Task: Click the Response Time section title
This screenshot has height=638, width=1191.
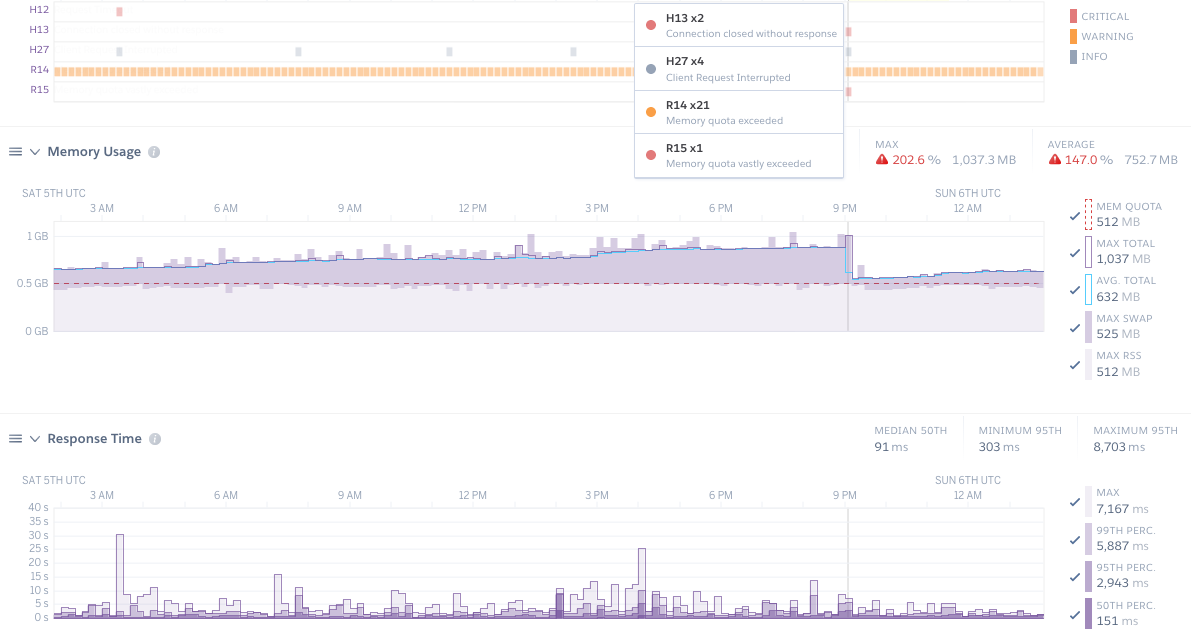Action: (x=94, y=439)
